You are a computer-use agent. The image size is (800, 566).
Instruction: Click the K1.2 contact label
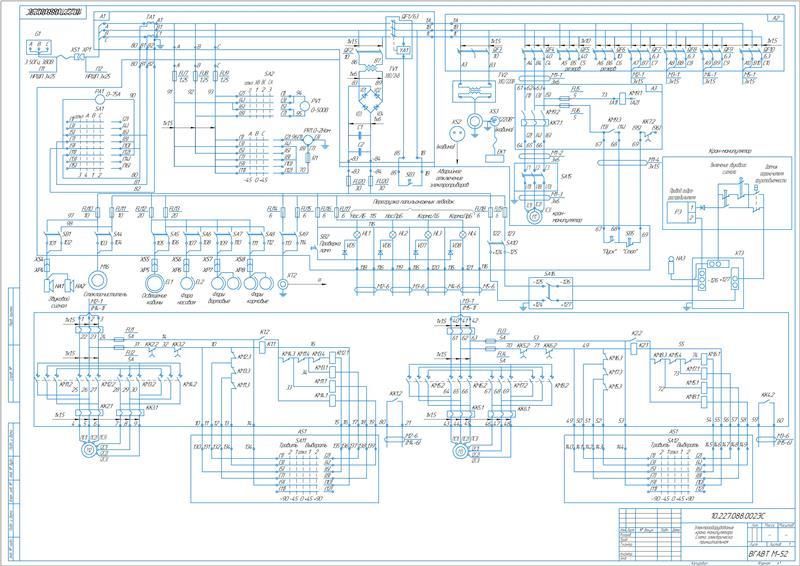pos(264,332)
